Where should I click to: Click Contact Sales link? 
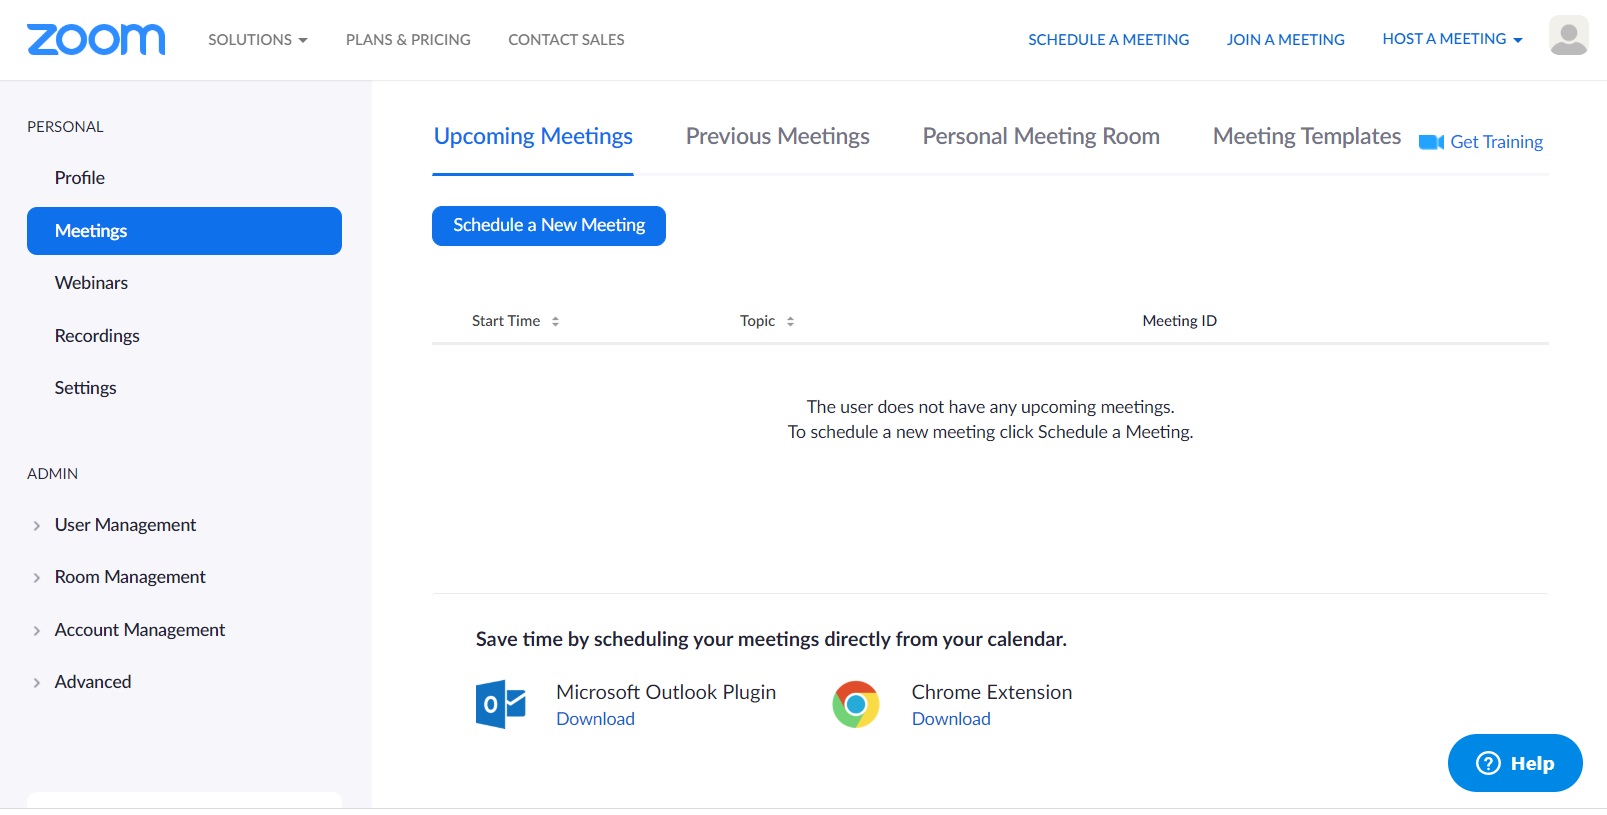[x=566, y=40]
